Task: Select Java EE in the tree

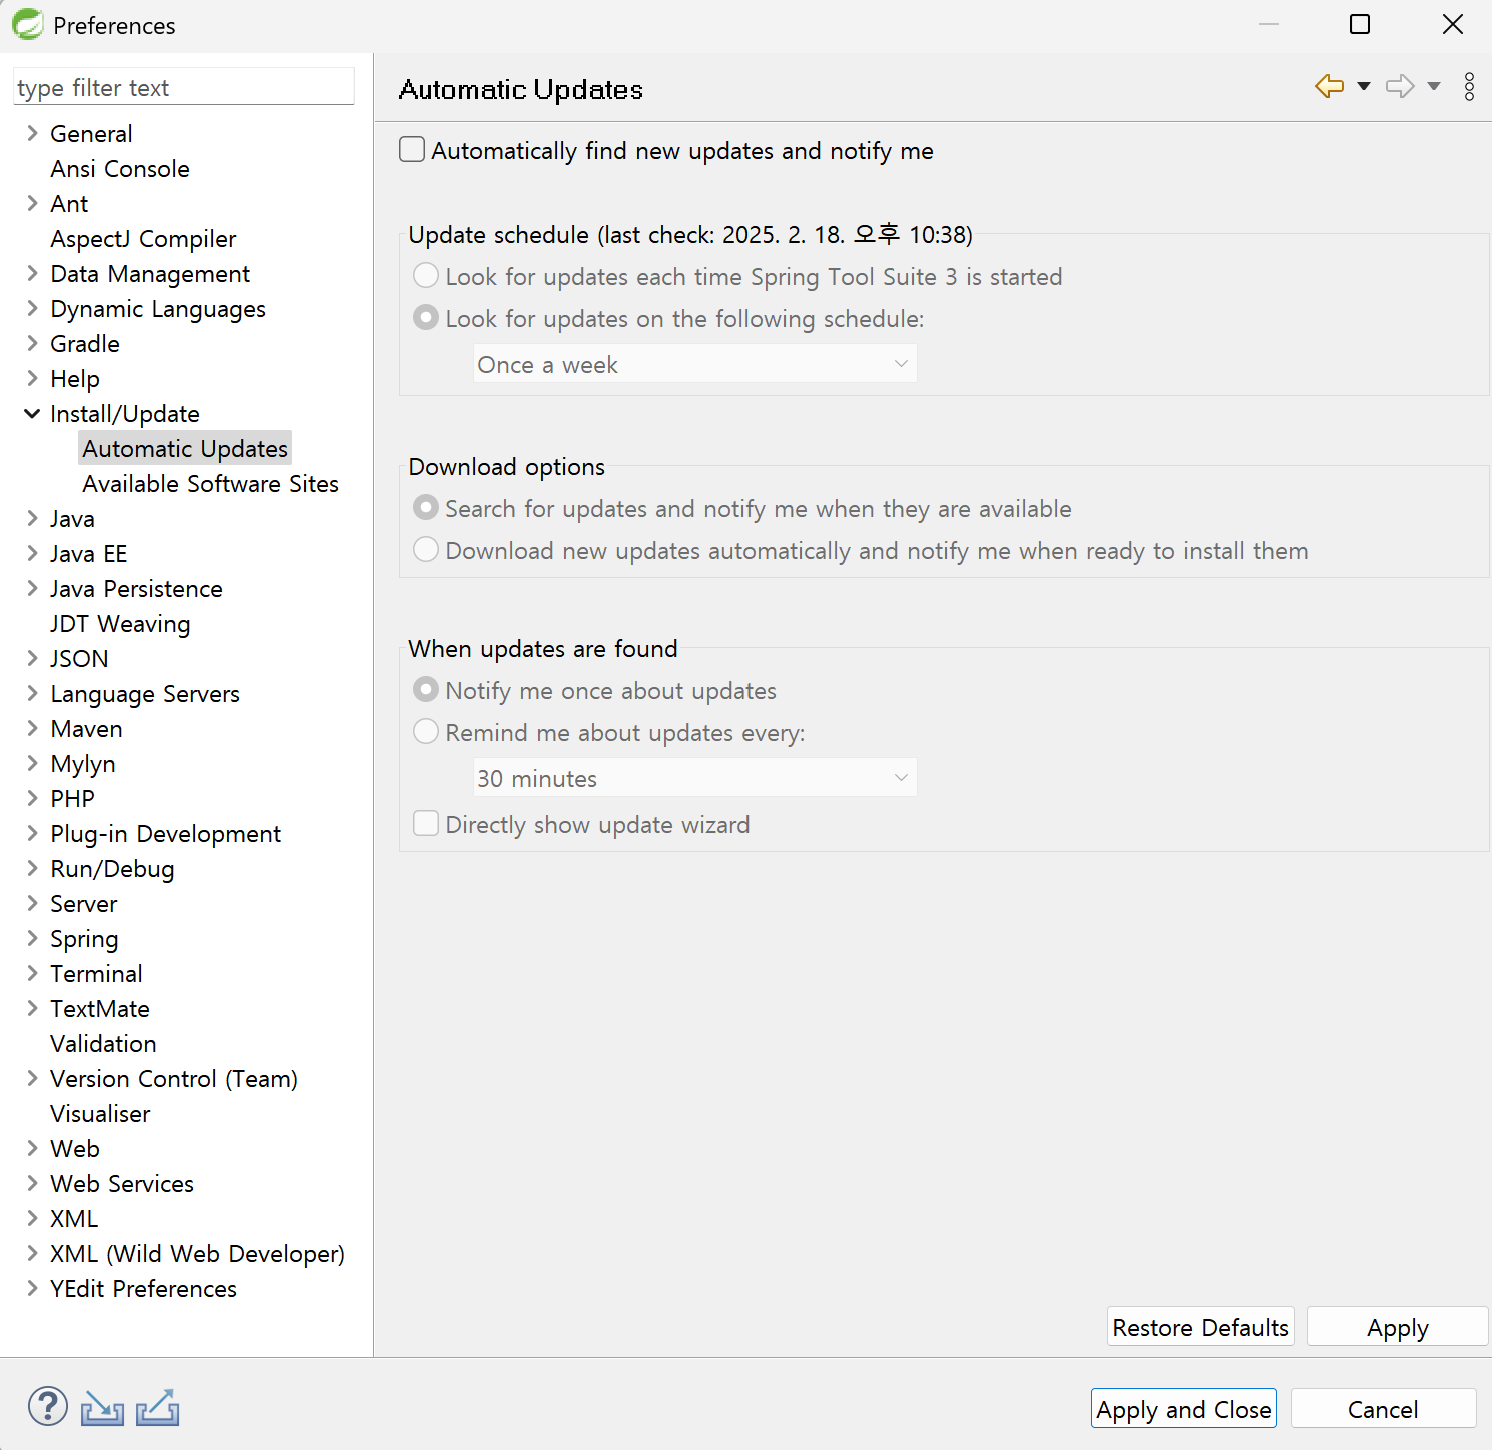Action: click(88, 553)
